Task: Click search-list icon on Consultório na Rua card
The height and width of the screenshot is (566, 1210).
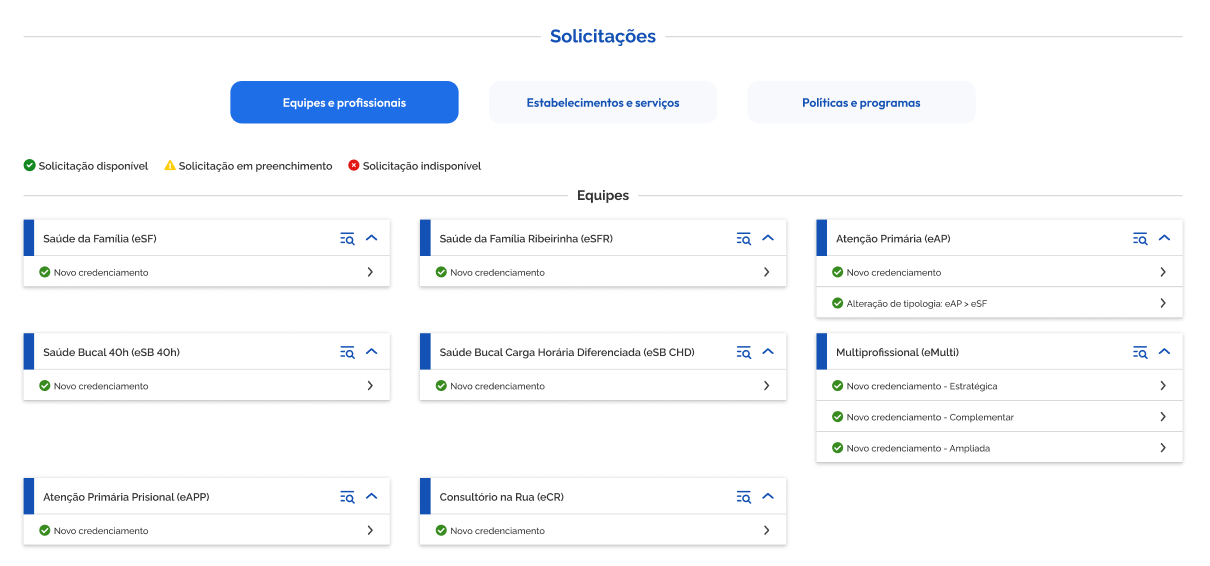Action: [744, 497]
